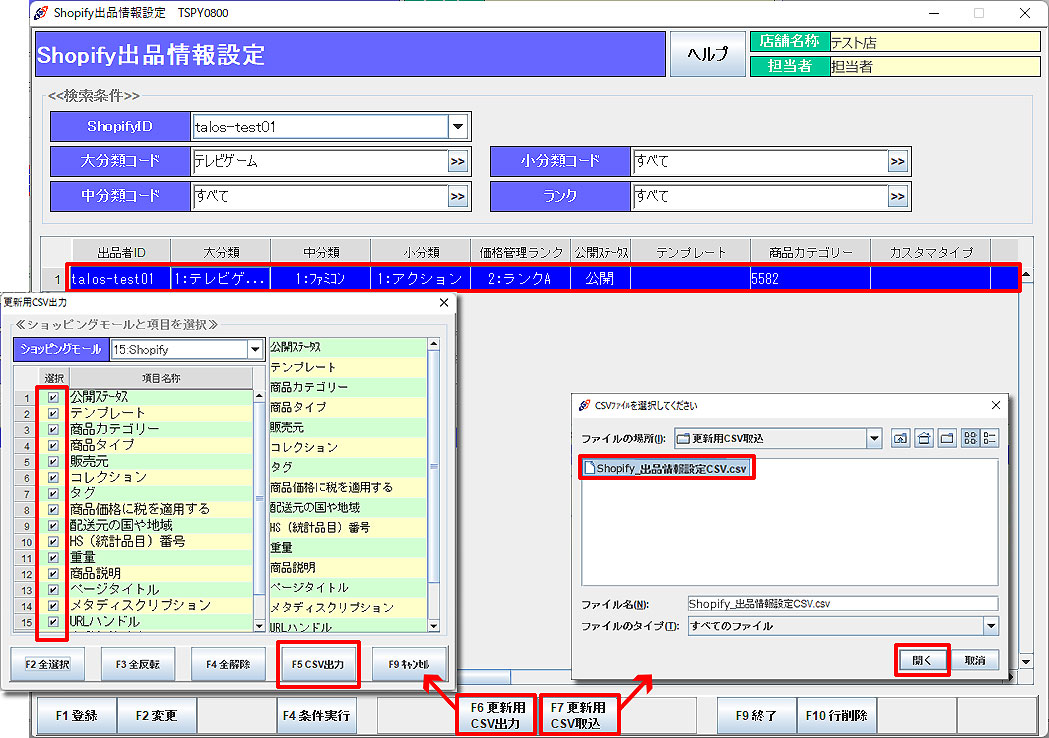Click the 価格管理ランク column header

click(520, 252)
